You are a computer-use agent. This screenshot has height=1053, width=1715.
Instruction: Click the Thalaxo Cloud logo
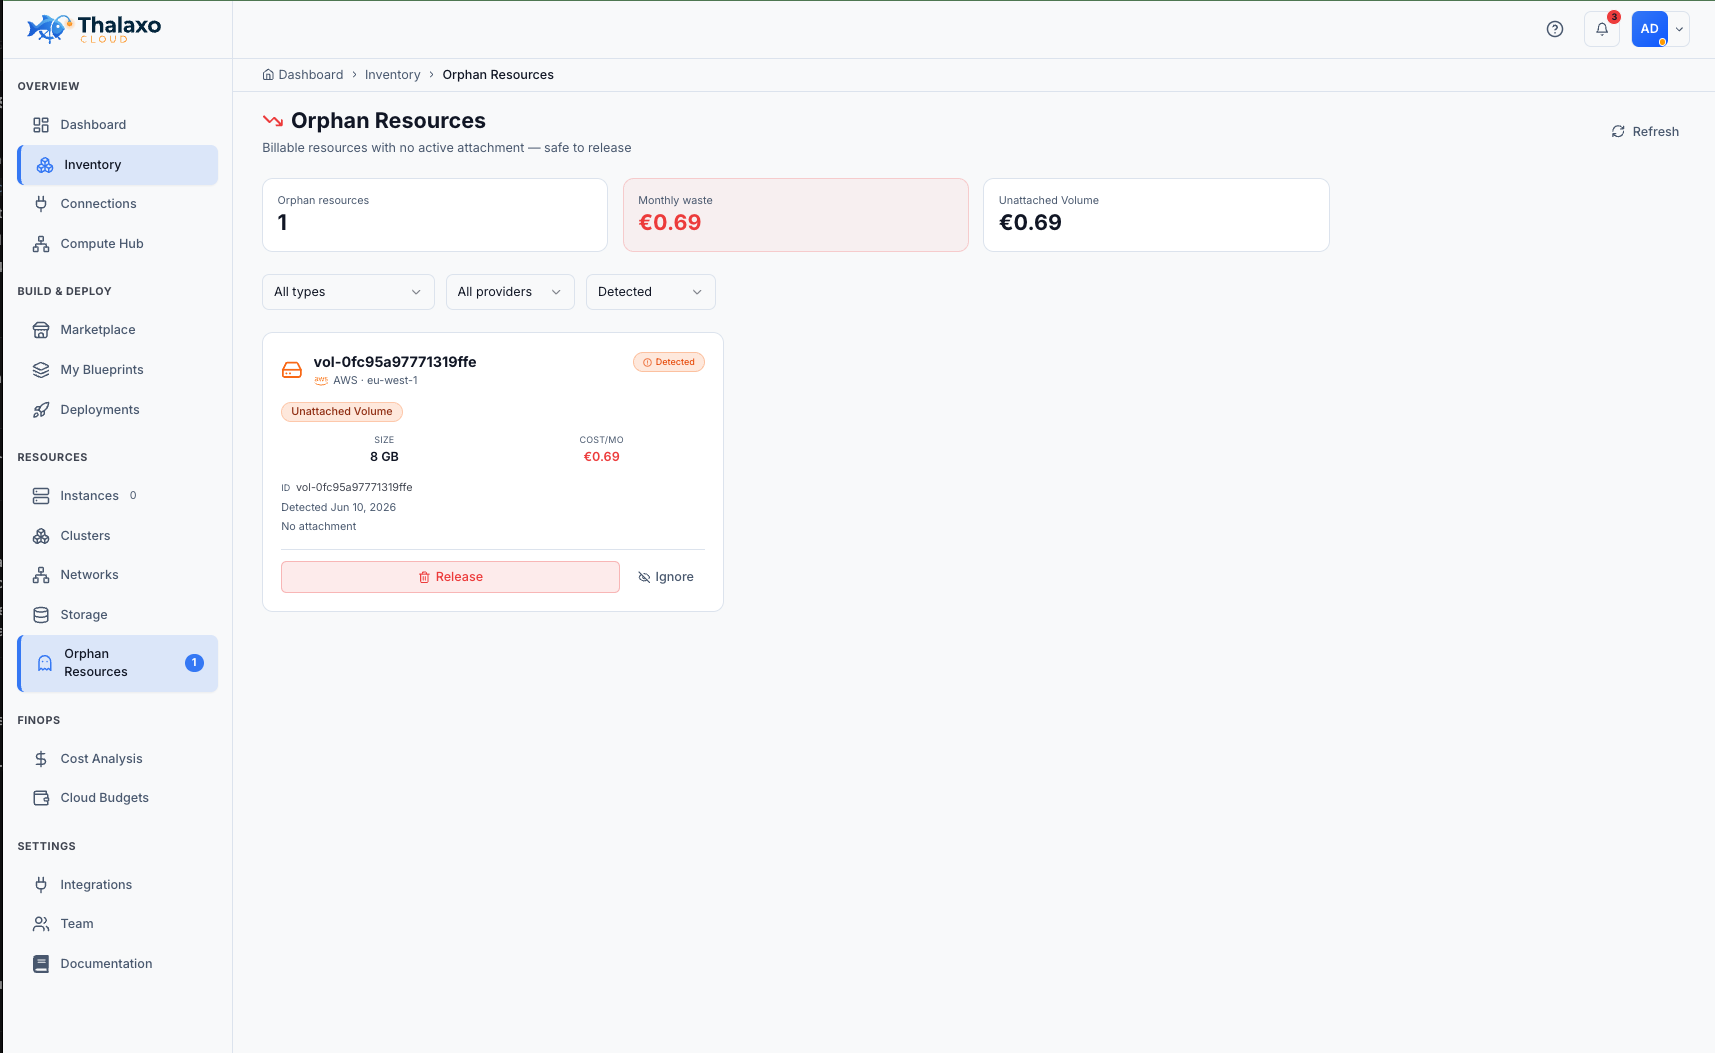pyautogui.click(x=94, y=29)
